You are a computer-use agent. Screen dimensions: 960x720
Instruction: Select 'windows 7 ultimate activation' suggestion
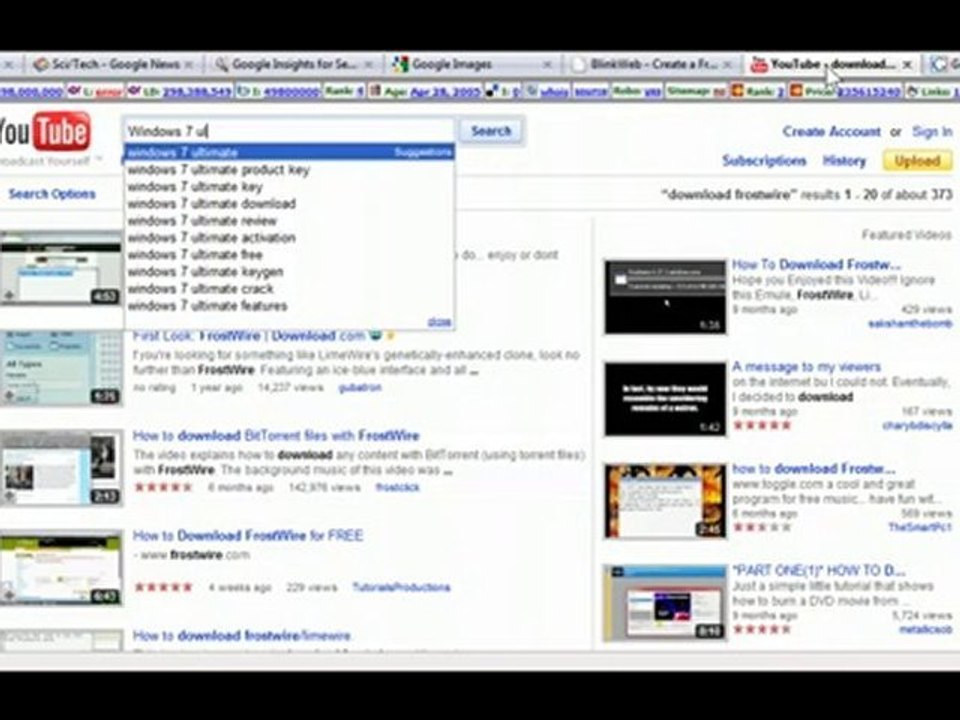(289, 238)
